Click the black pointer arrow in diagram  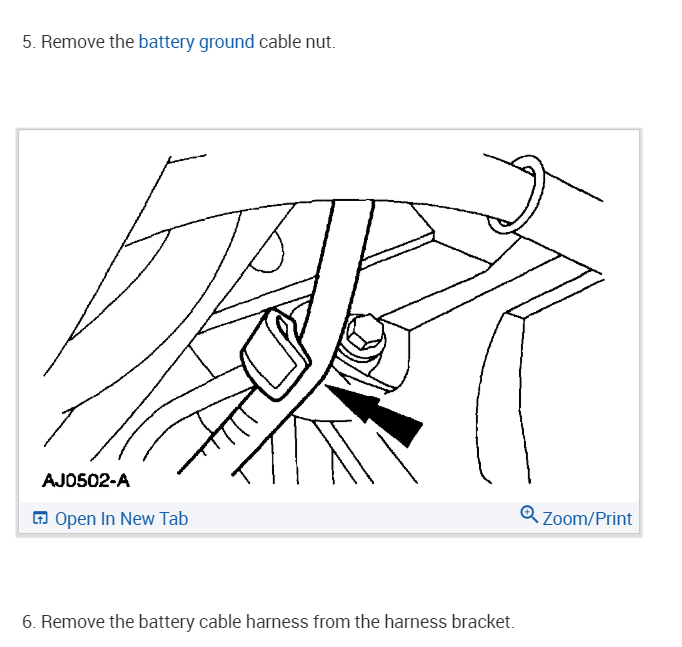[x=375, y=415]
